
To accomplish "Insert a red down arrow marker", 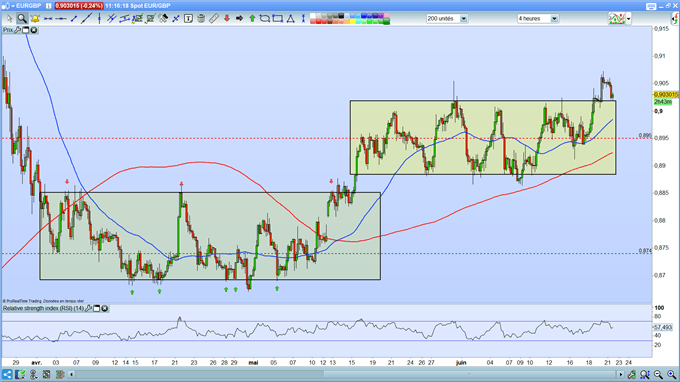I will point(227,19).
